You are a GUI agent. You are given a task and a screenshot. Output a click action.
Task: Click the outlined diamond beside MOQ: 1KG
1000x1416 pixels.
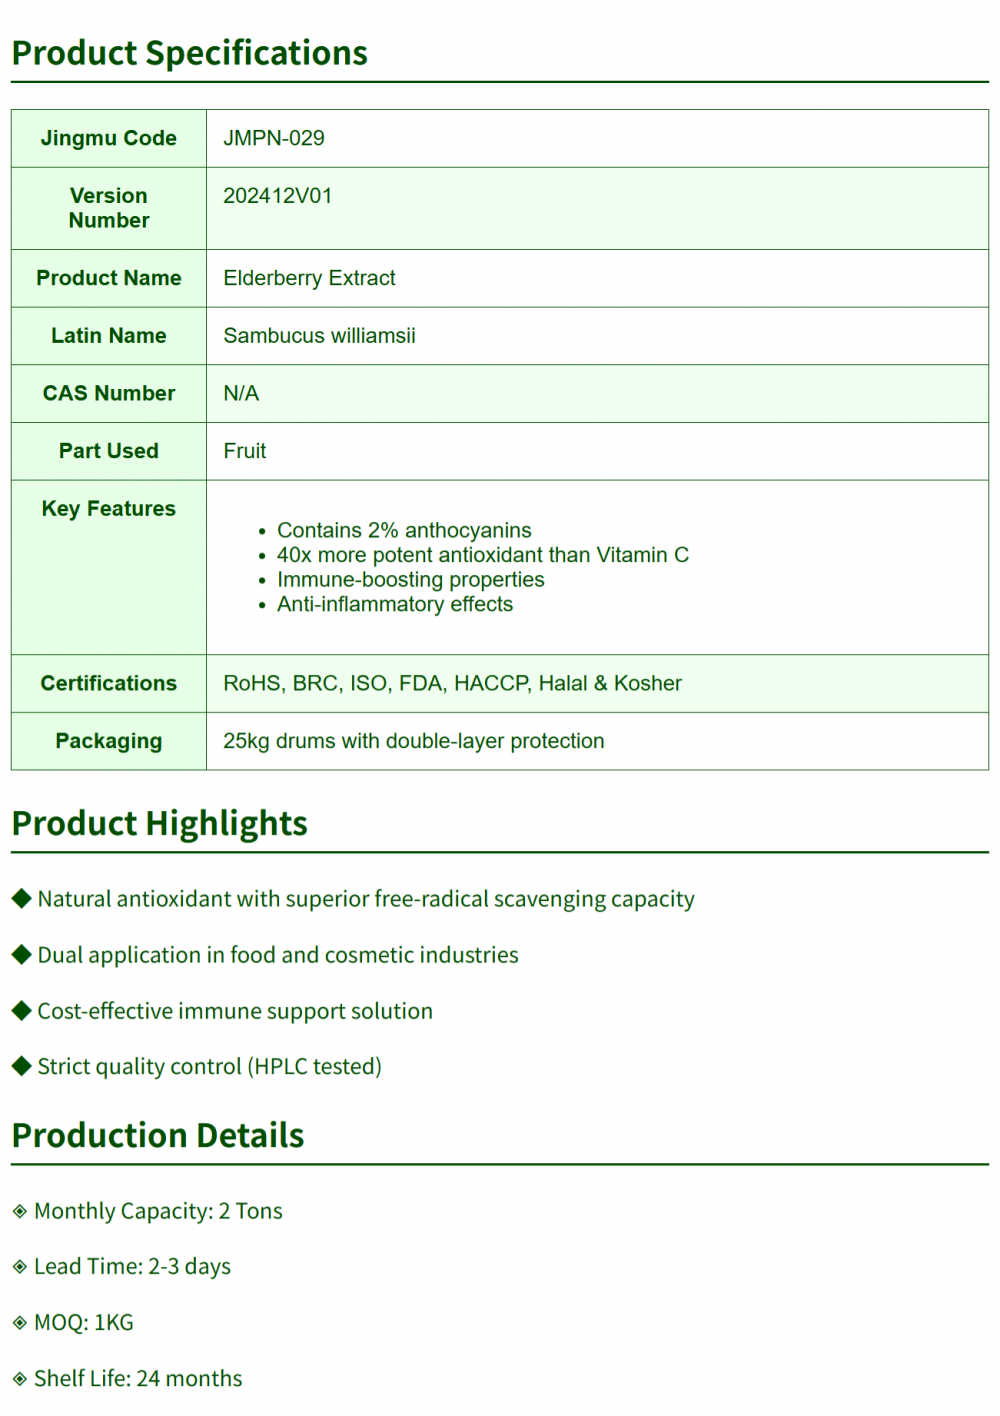tap(20, 1323)
